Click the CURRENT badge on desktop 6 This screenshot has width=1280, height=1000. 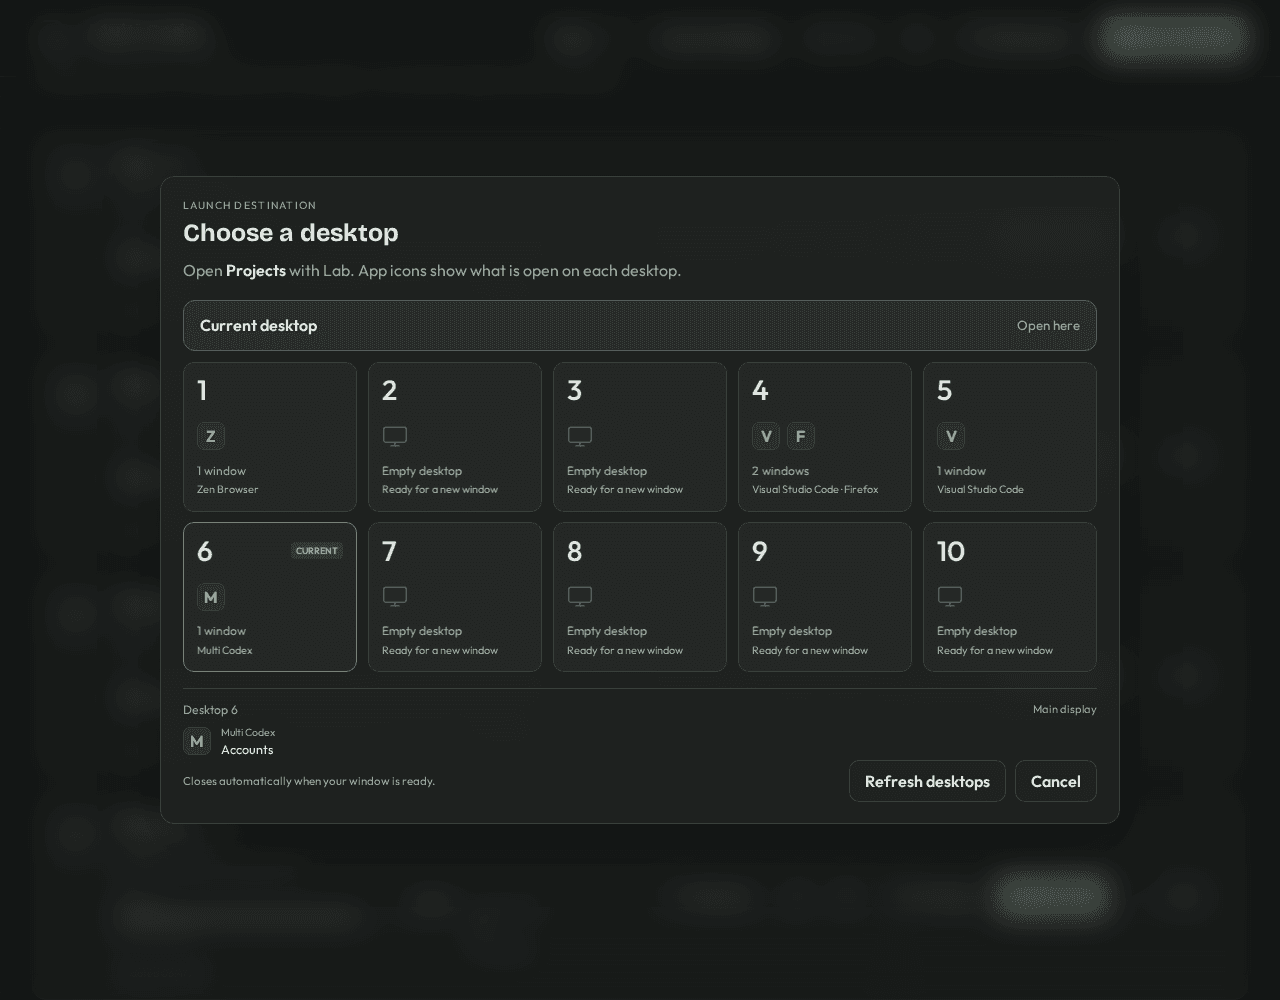pos(317,551)
